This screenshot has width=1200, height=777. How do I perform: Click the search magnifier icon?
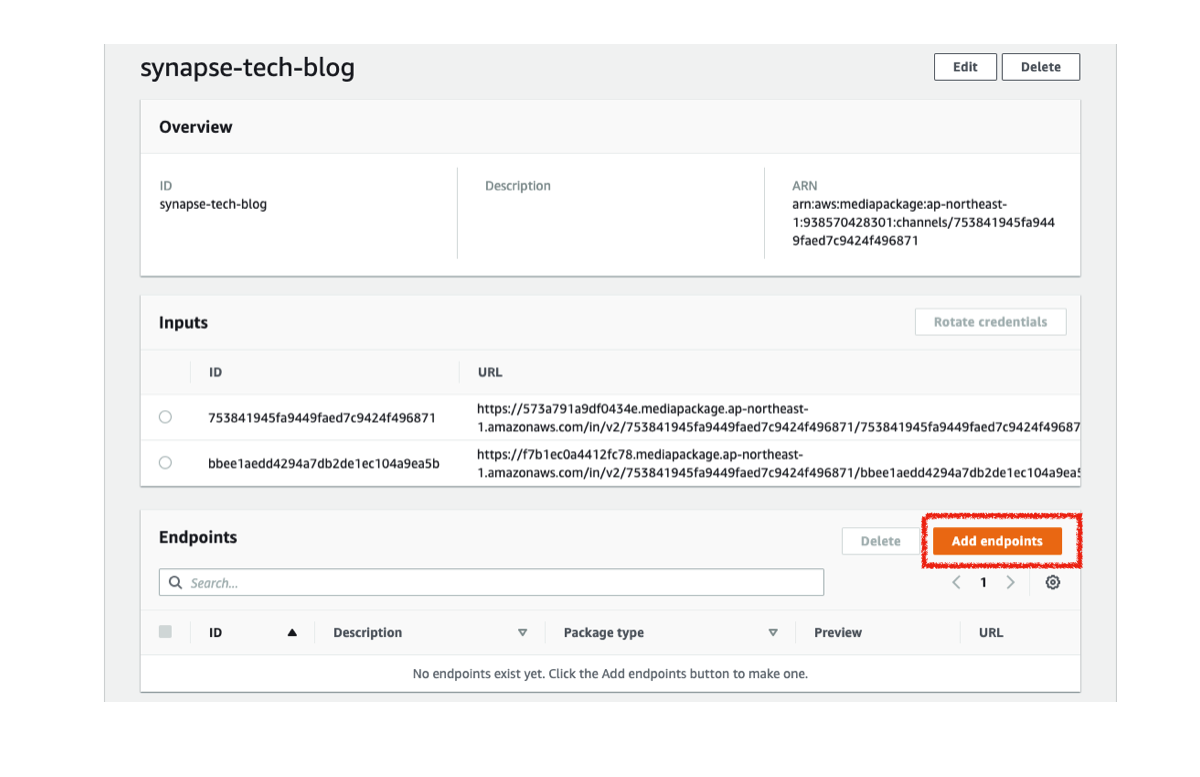coord(176,582)
